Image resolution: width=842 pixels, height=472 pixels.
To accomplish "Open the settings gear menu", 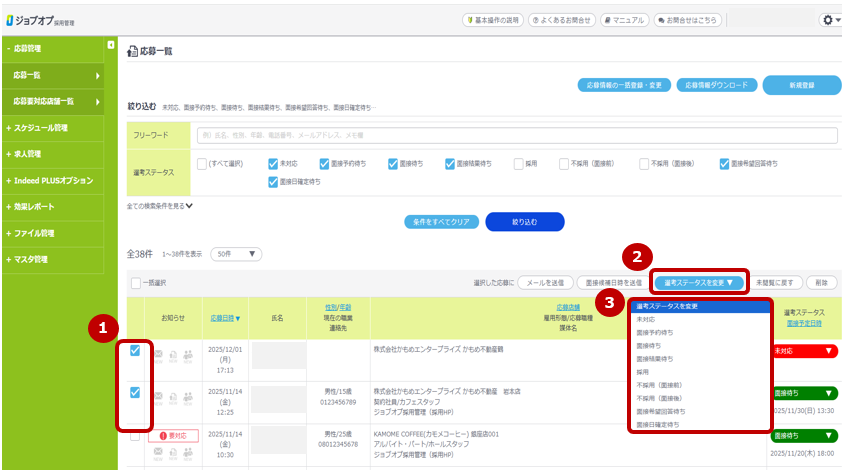I will click(x=829, y=20).
